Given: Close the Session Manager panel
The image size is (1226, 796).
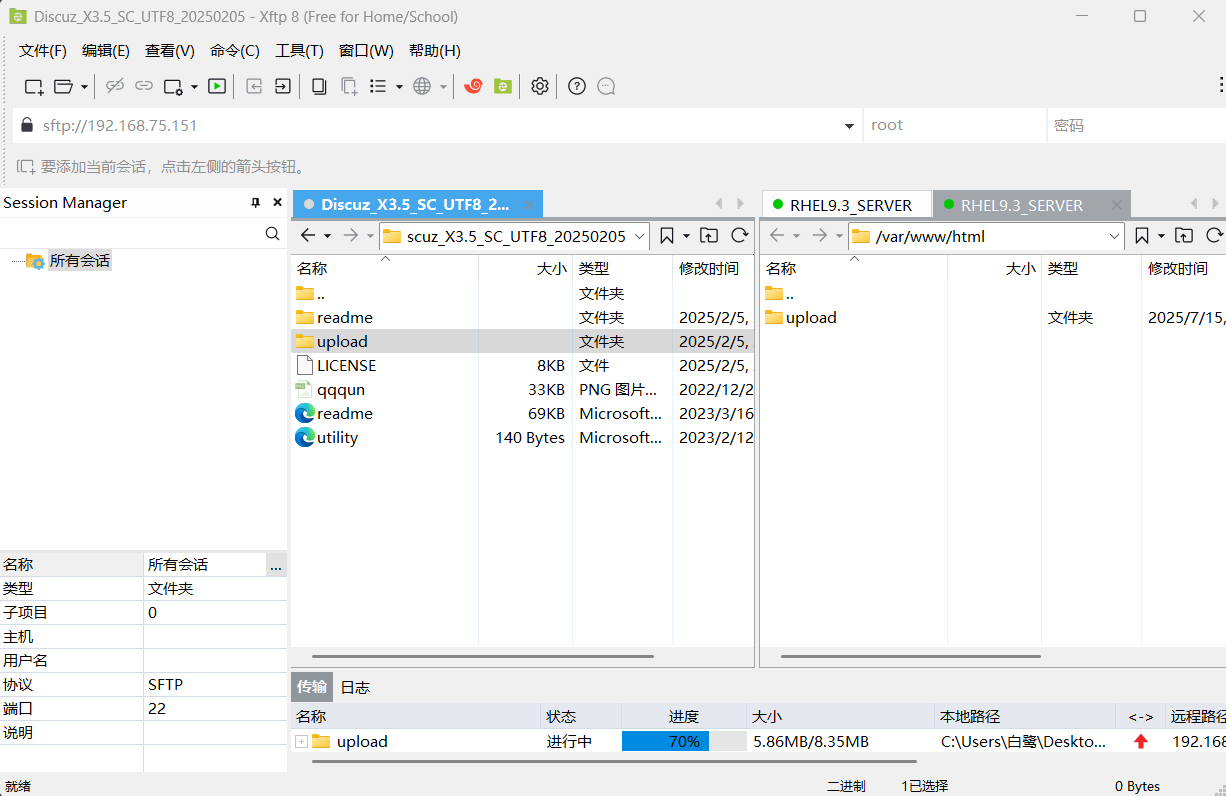Looking at the screenshot, I should point(277,202).
